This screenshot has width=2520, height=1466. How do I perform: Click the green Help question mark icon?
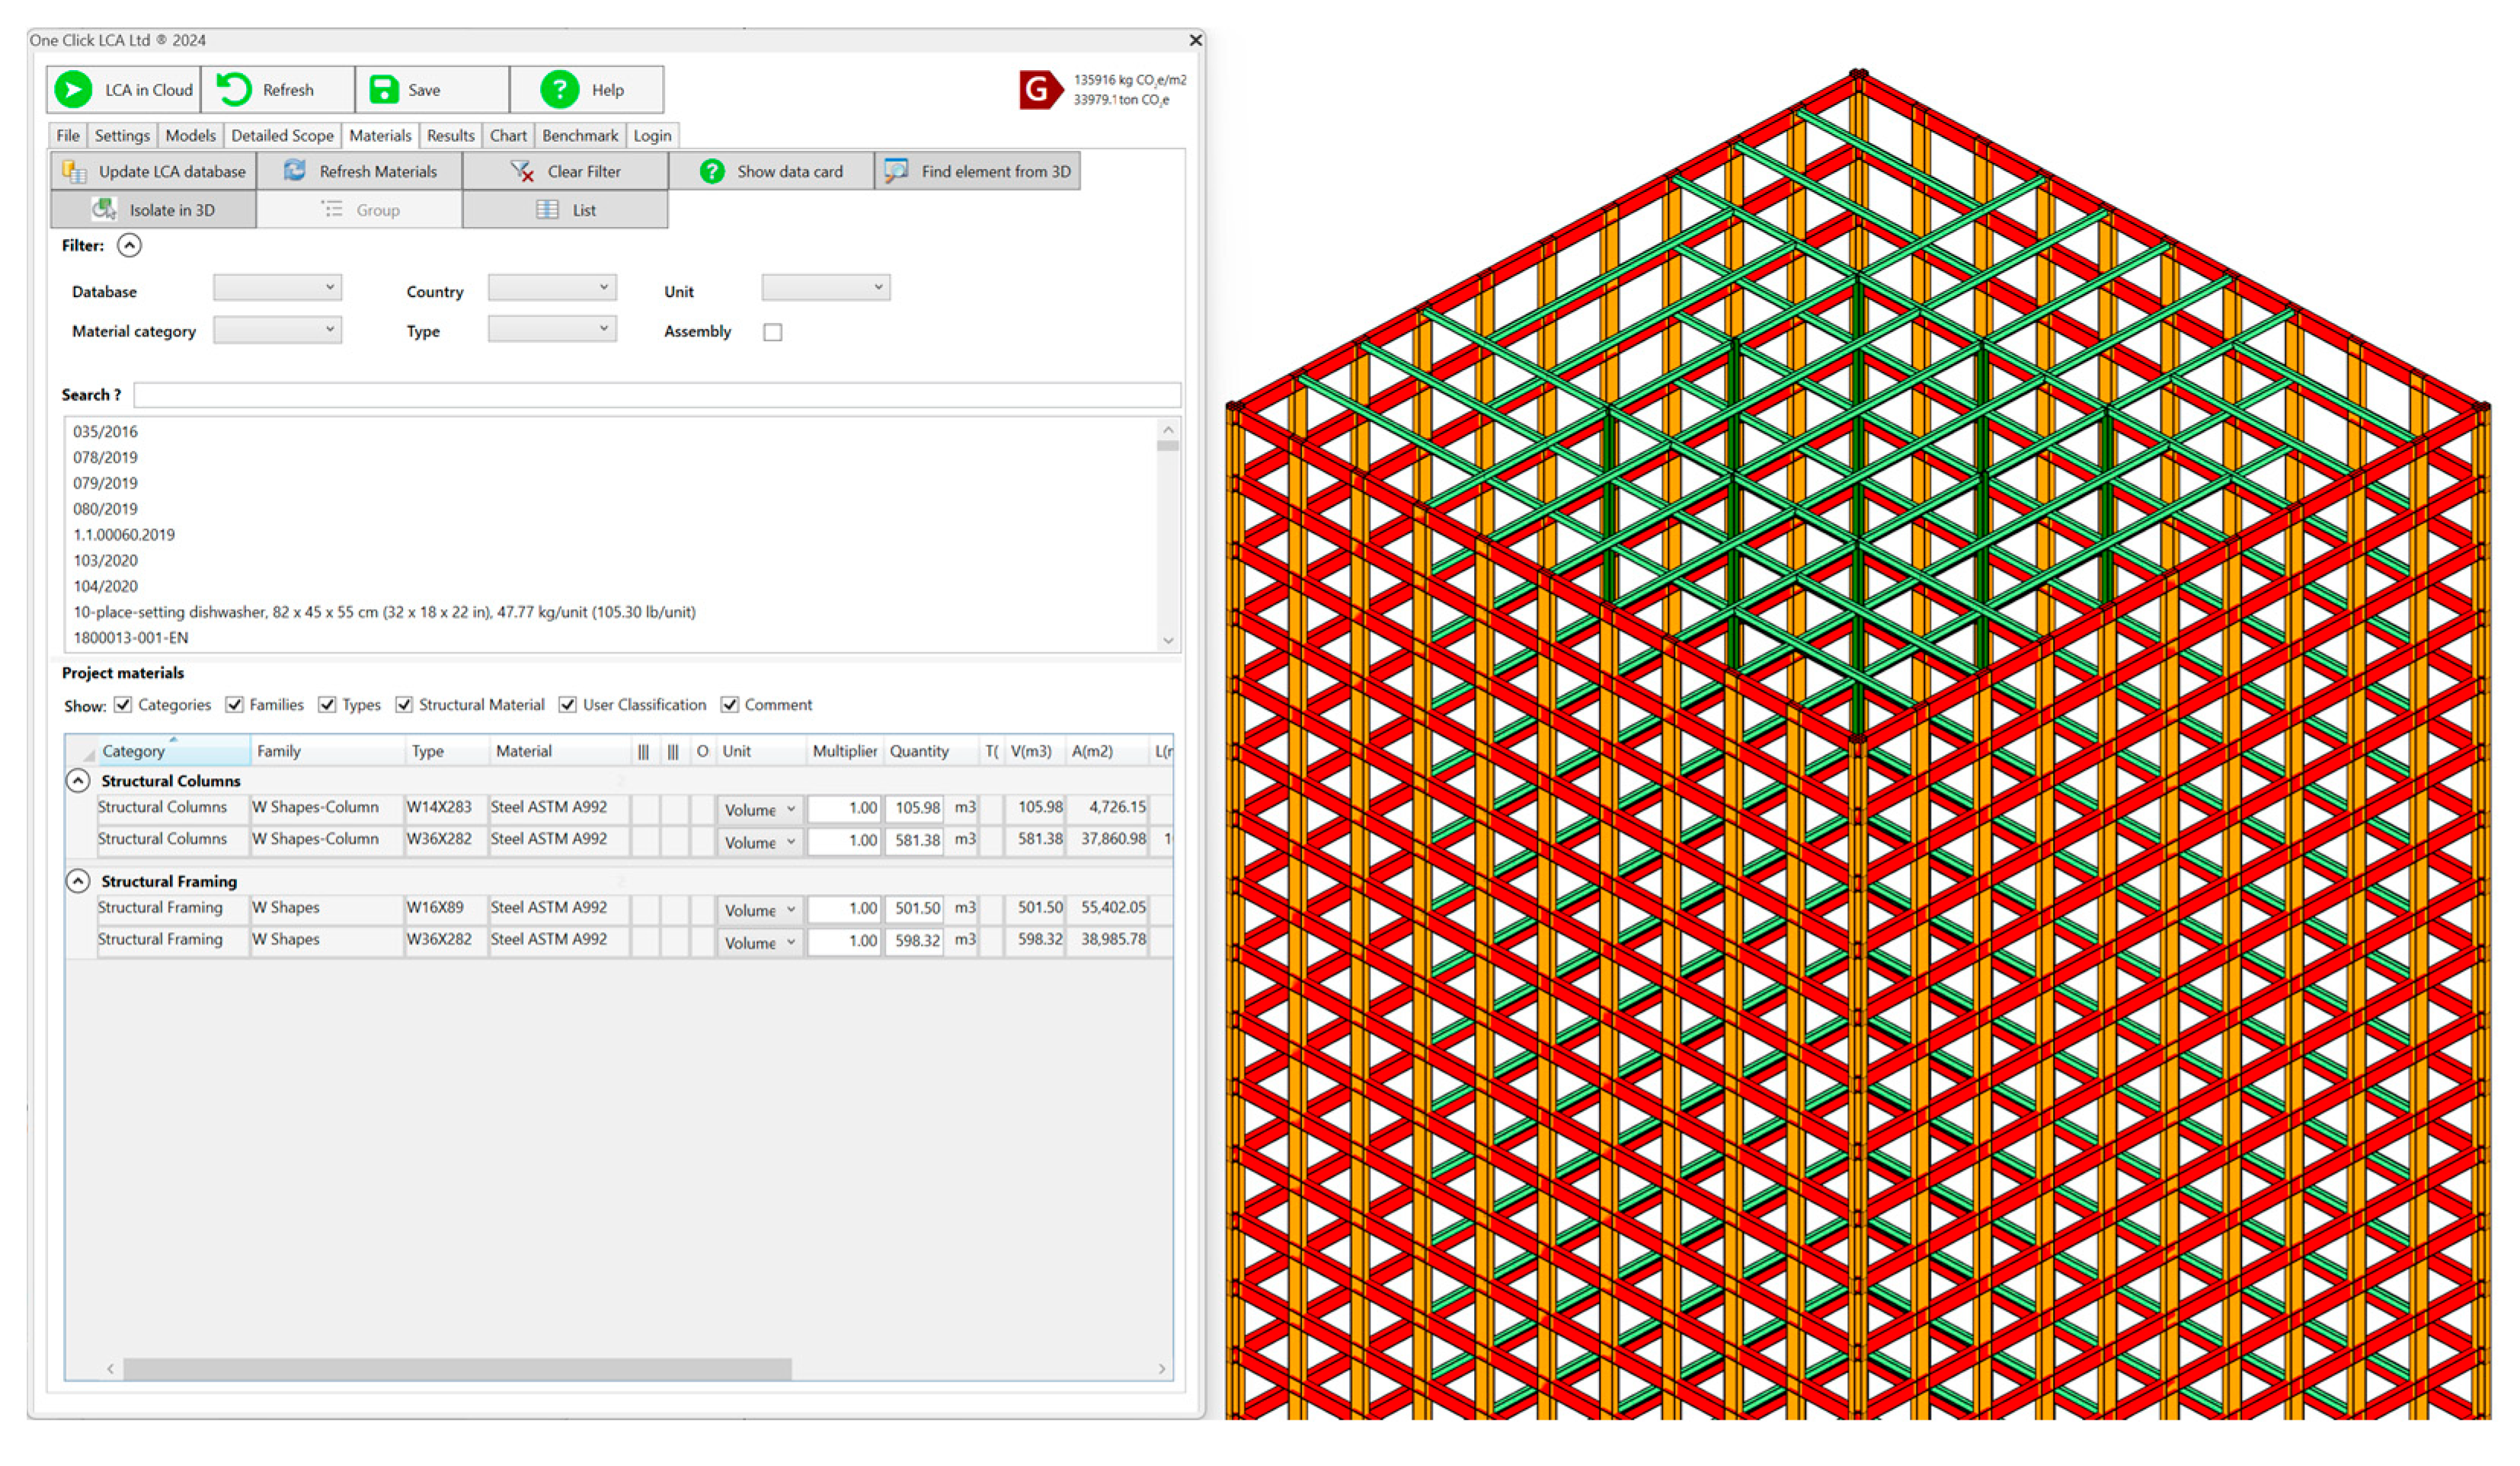pos(560,90)
